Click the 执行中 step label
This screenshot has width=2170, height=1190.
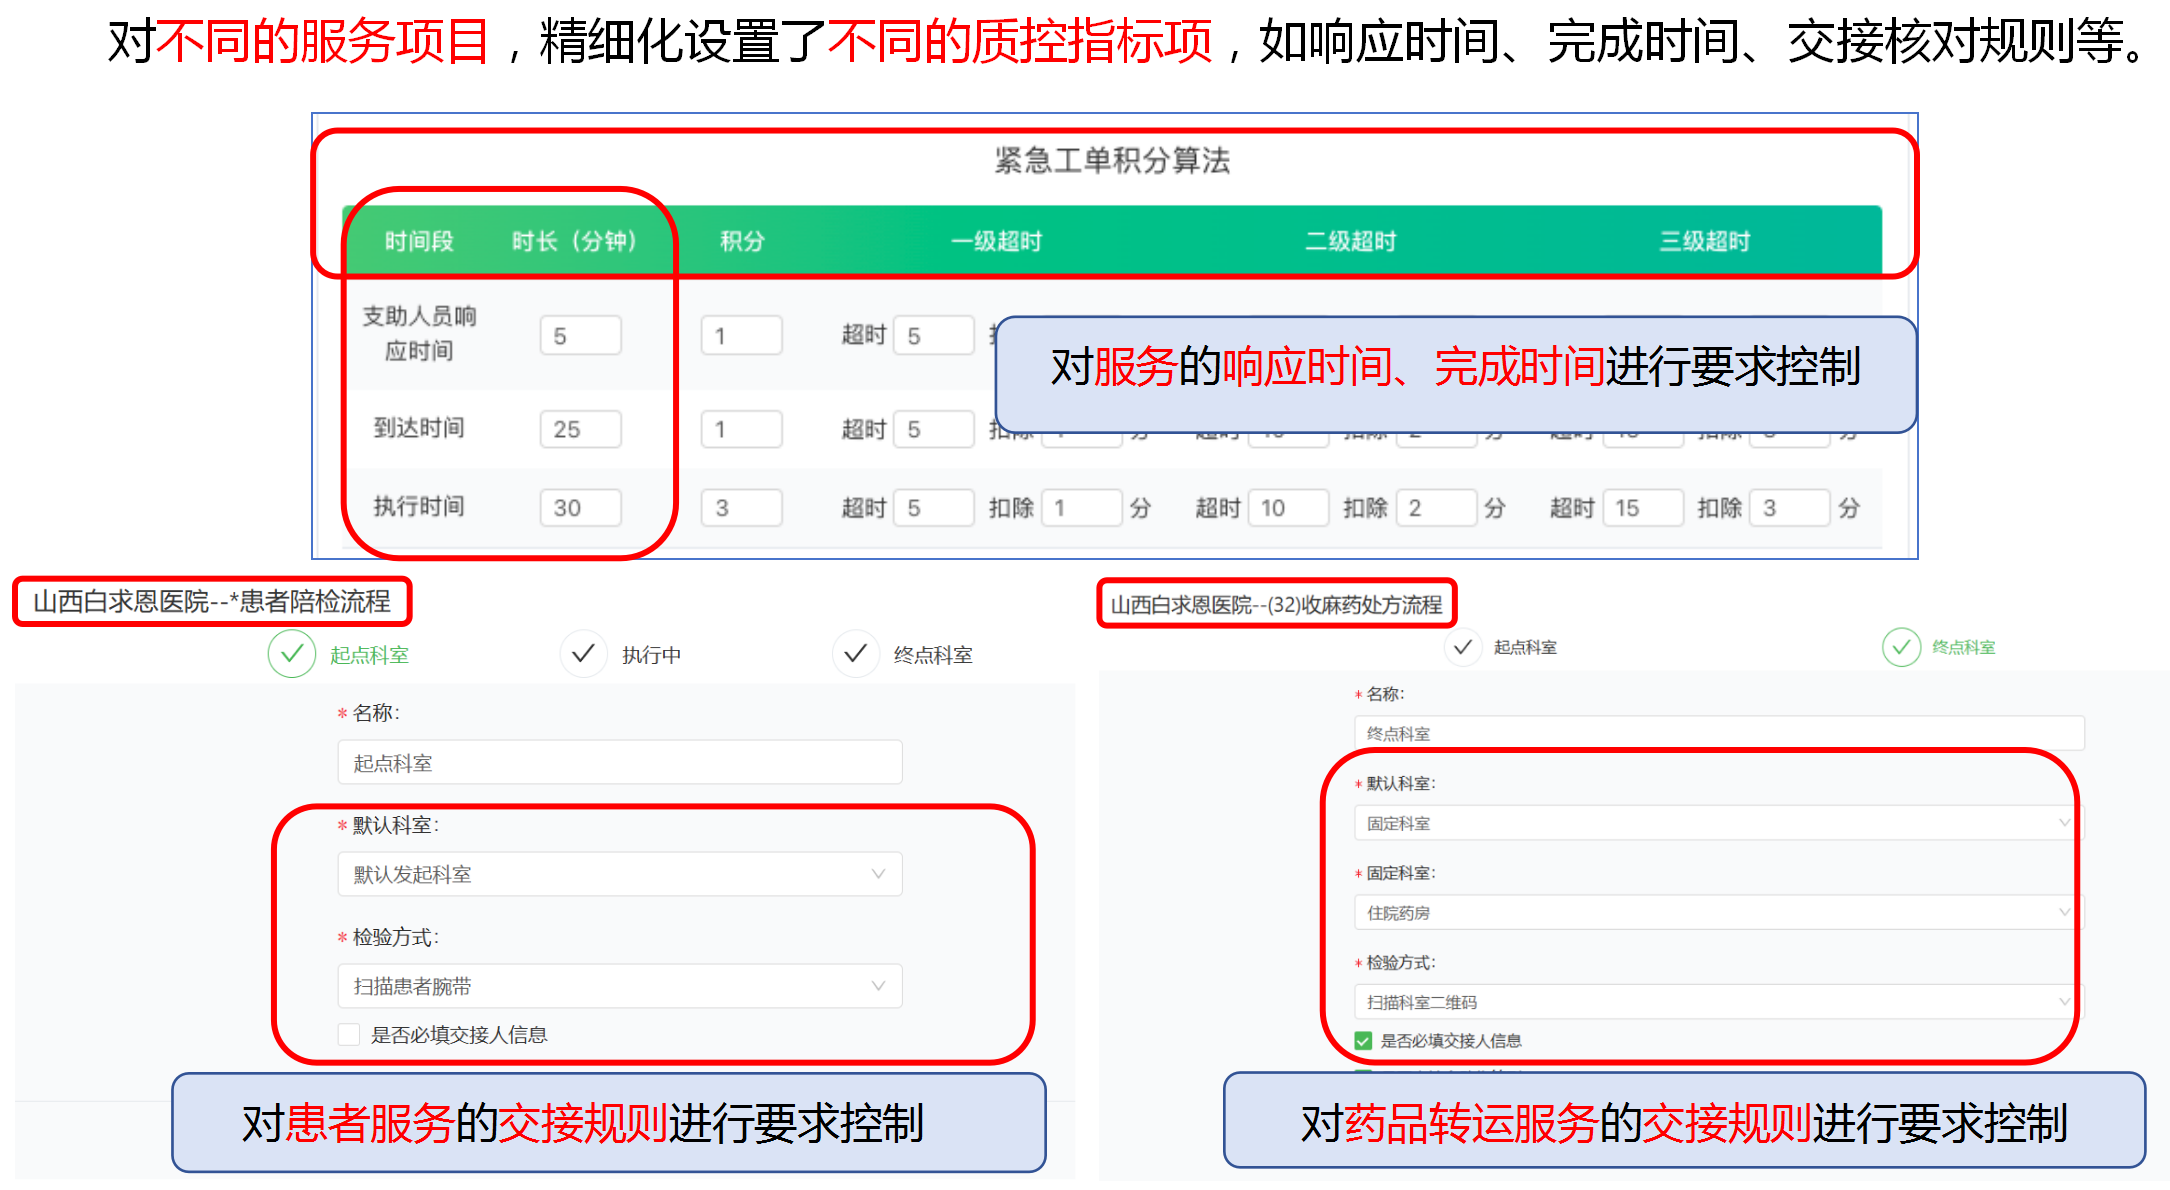coord(651,655)
